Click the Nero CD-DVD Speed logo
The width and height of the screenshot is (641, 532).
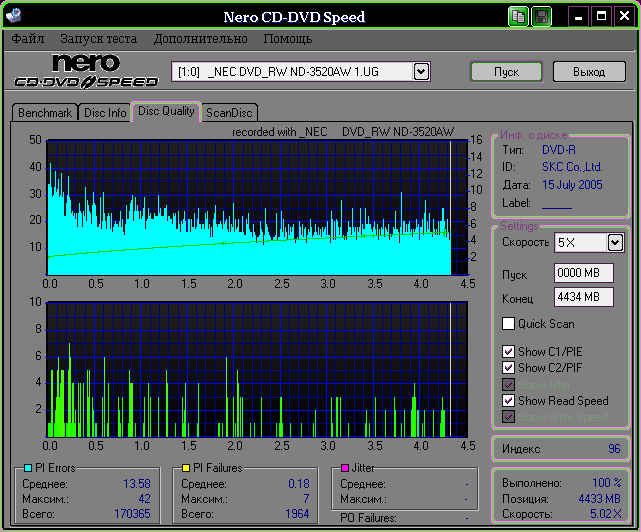coord(85,71)
